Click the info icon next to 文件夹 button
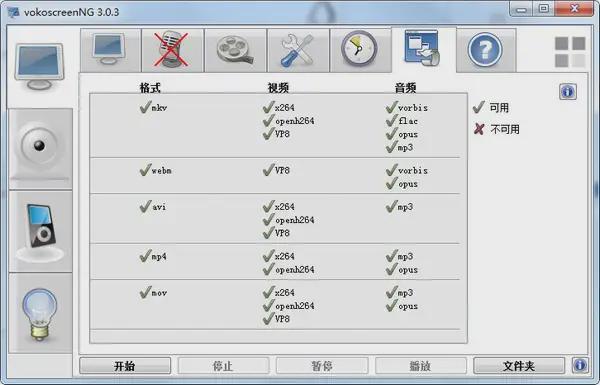The height and width of the screenshot is (385, 600). [x=580, y=365]
